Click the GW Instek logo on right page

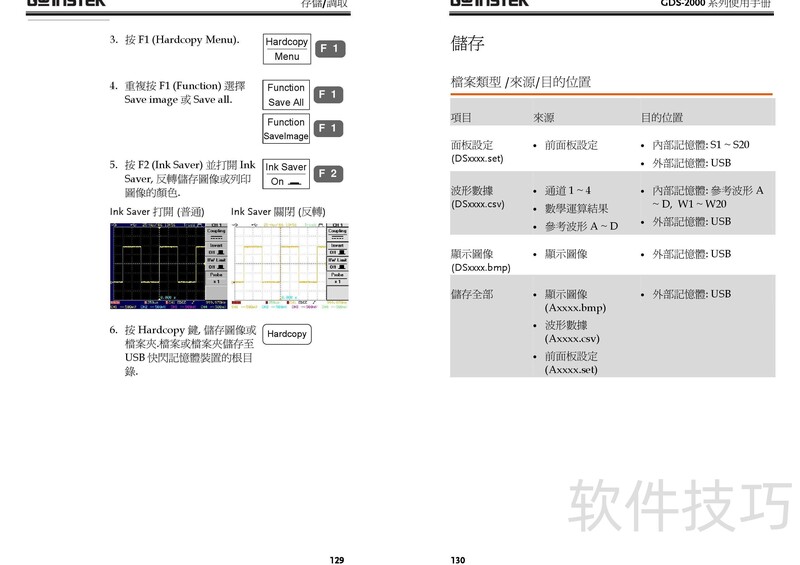[490, 4]
